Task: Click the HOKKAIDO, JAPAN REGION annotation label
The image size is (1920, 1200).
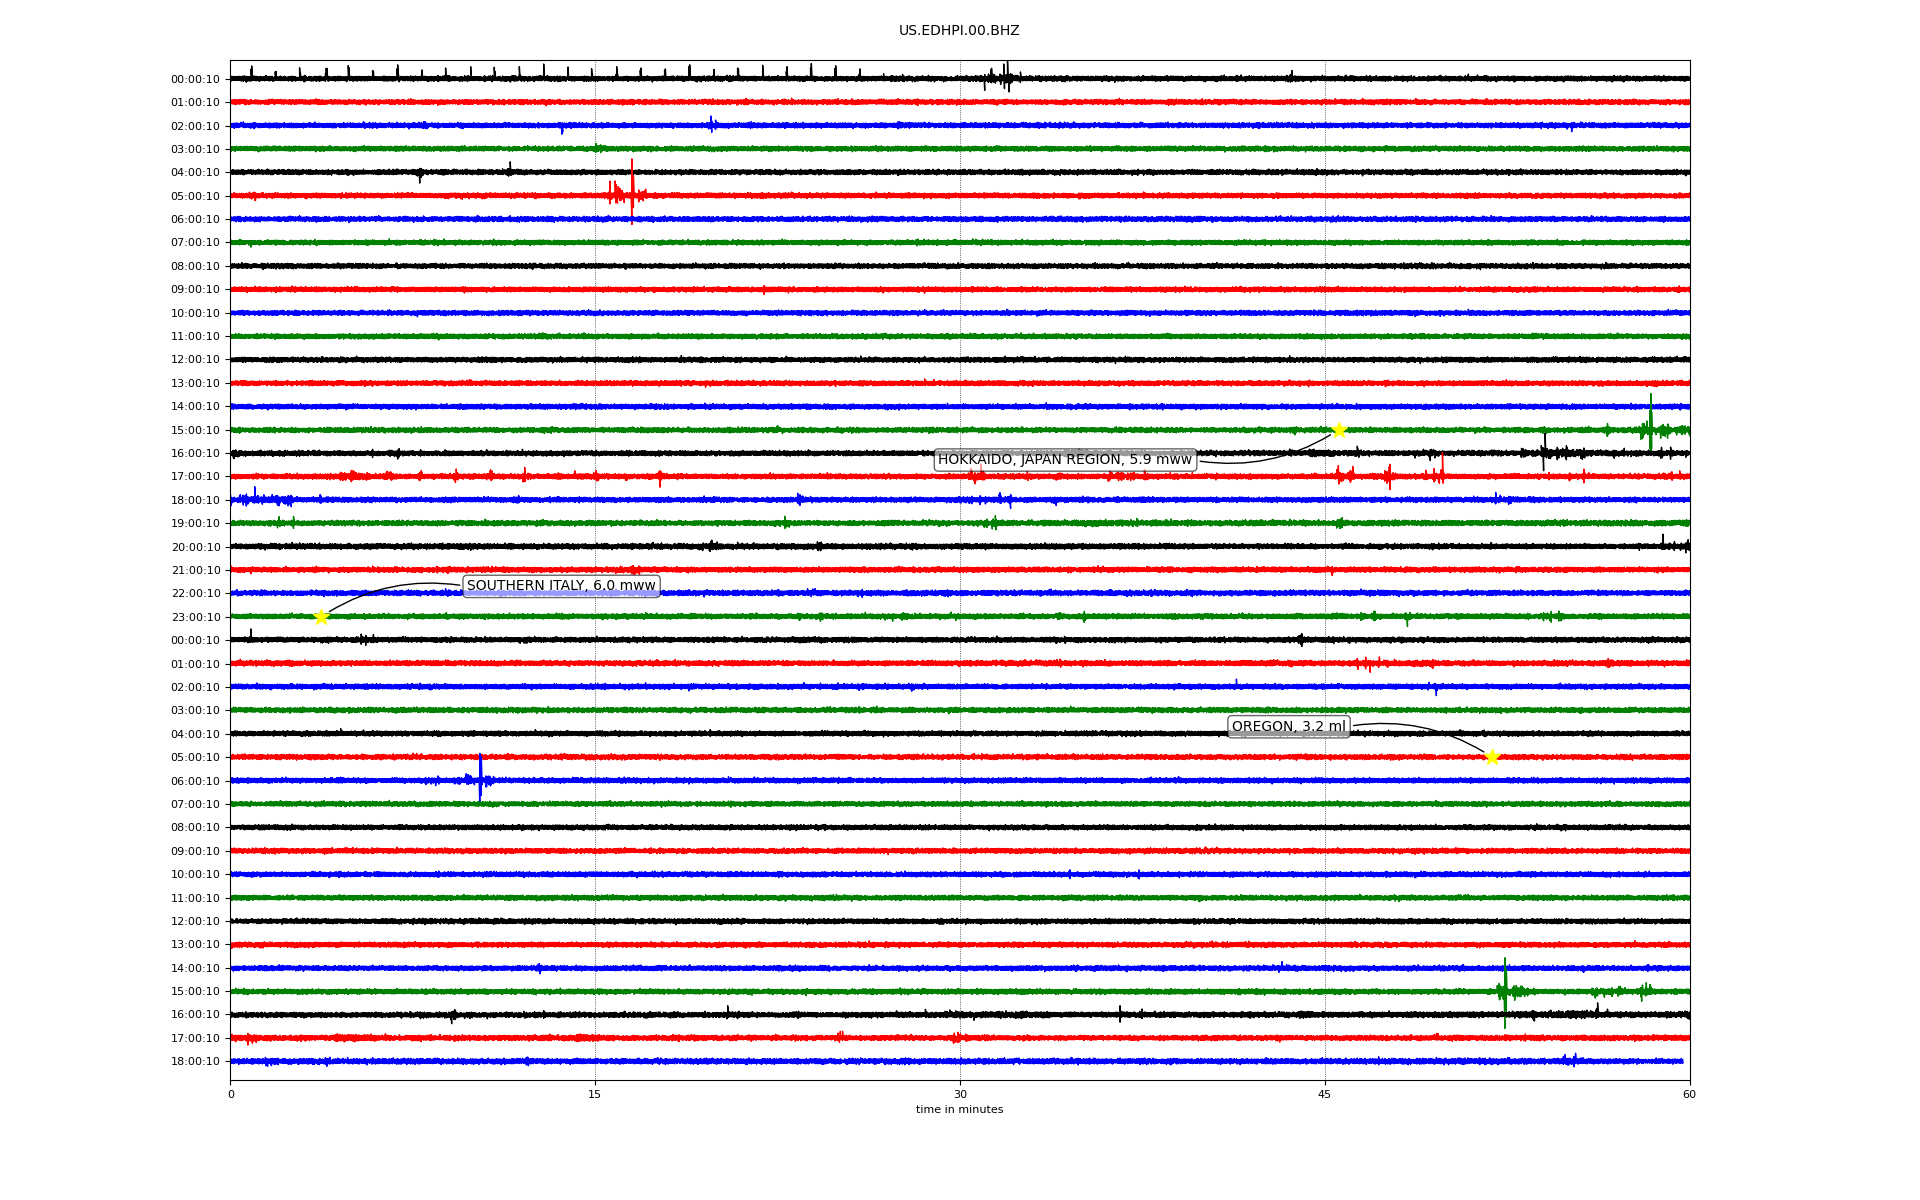Action: (x=1064, y=460)
